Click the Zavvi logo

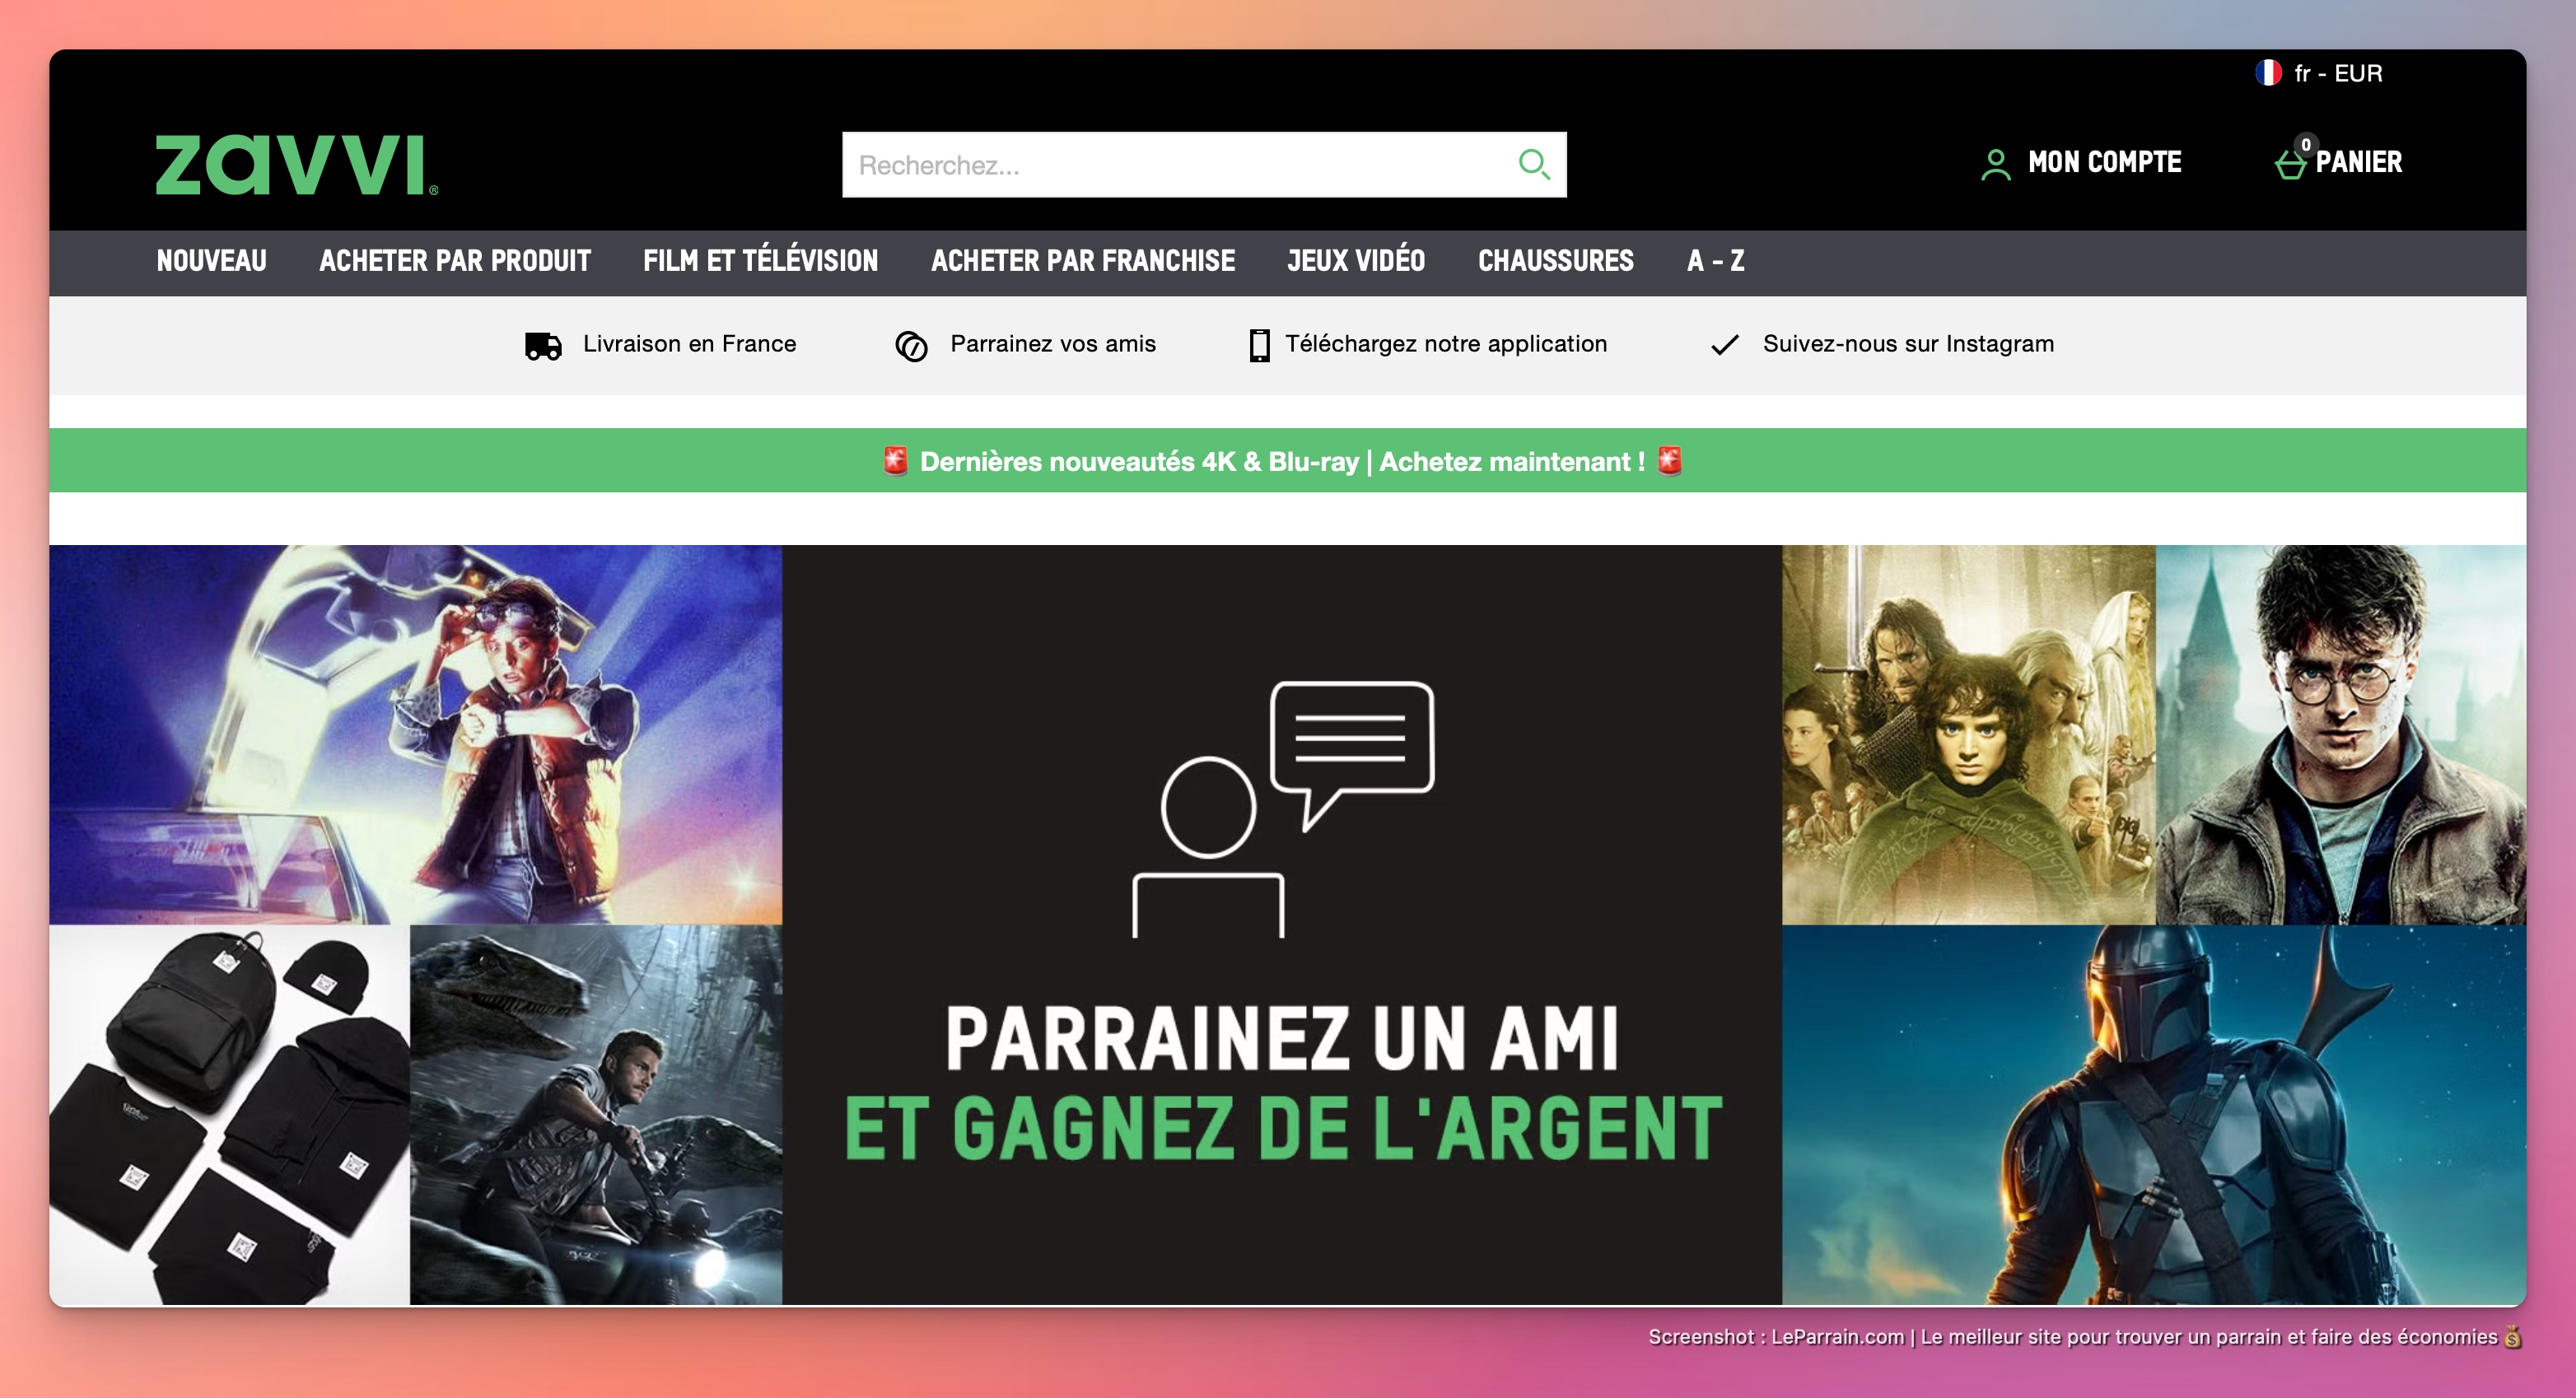point(296,165)
